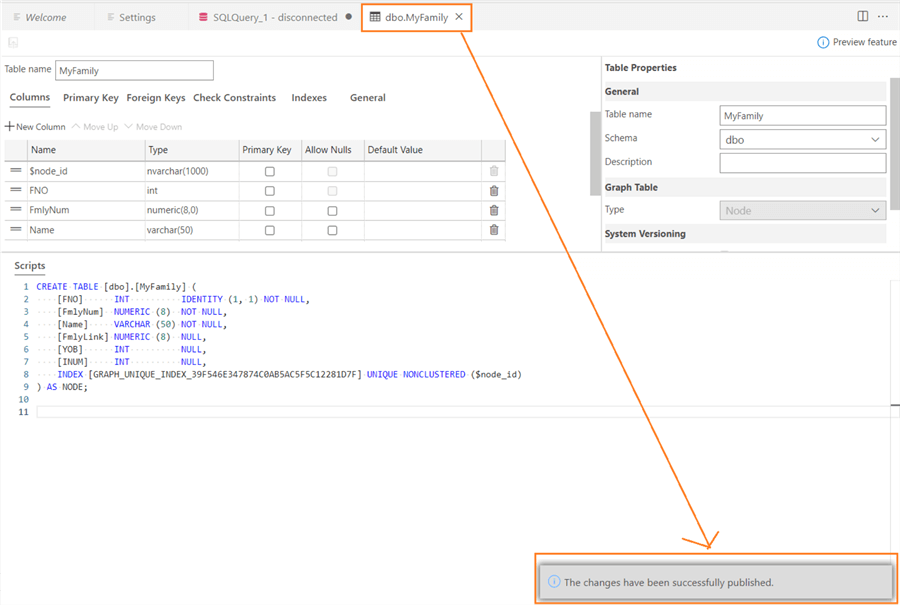
Task: Delete the FmlyNum column with trash icon
Action: [494, 210]
